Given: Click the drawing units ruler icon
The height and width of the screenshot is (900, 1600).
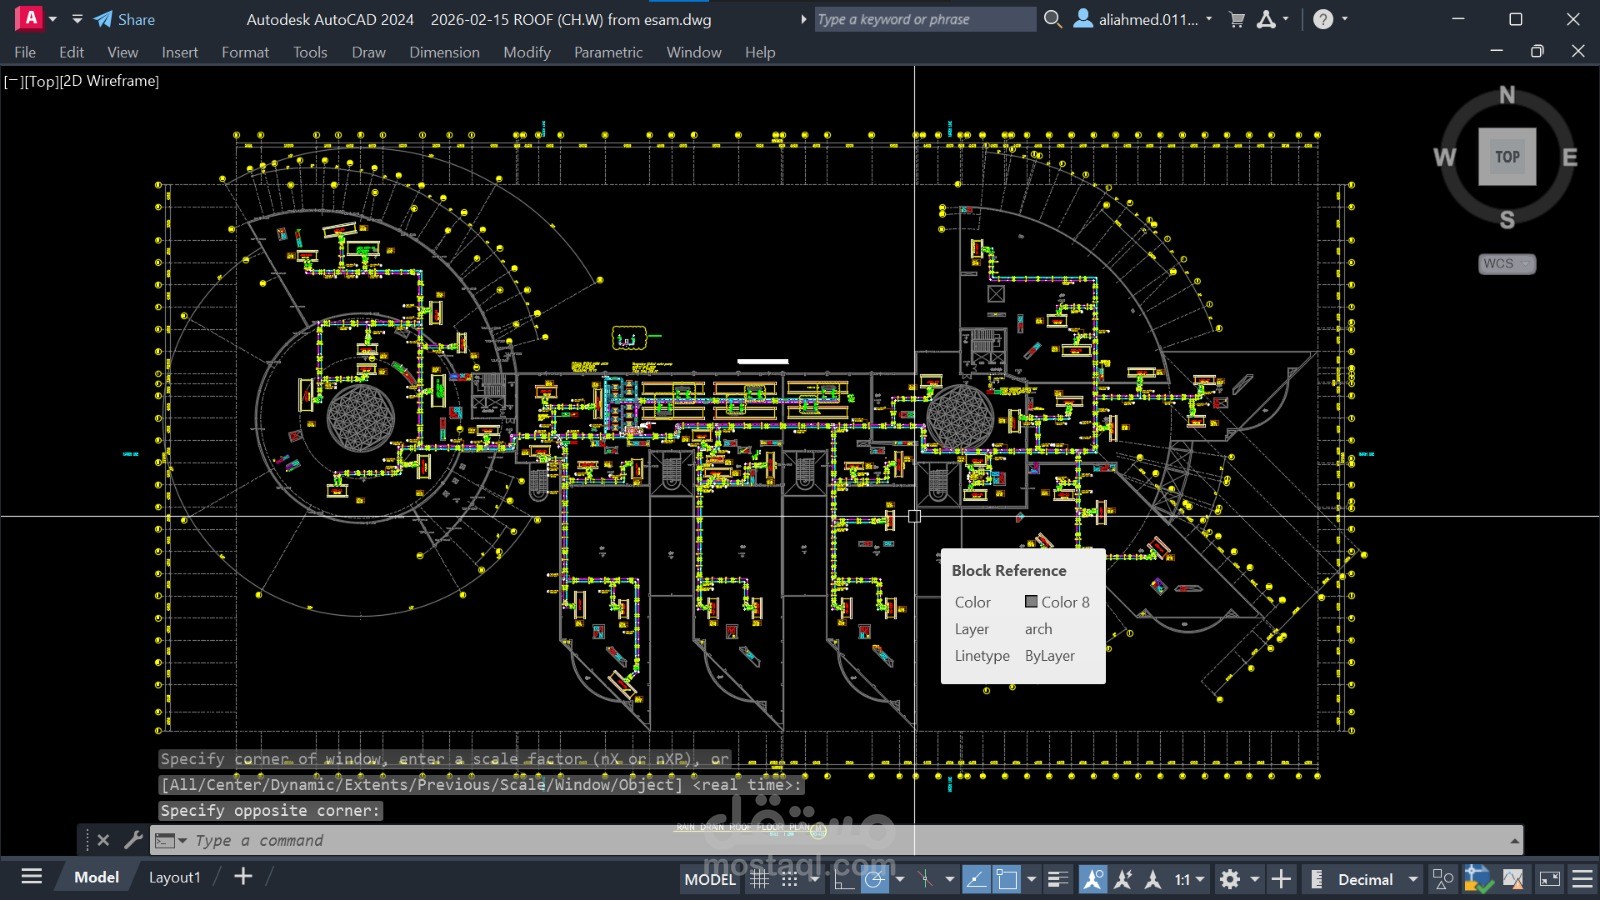Looking at the screenshot, I should coord(1317,879).
